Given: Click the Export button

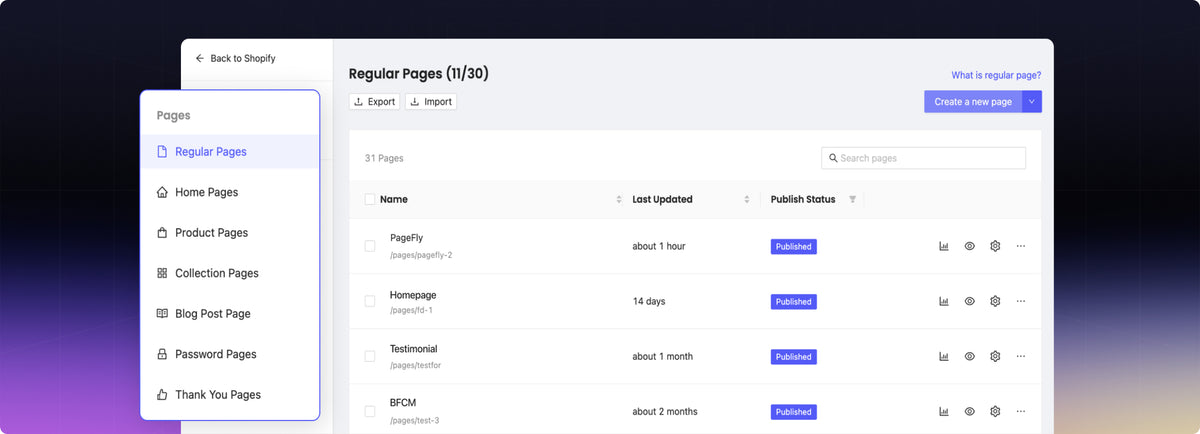Looking at the screenshot, I should (375, 102).
